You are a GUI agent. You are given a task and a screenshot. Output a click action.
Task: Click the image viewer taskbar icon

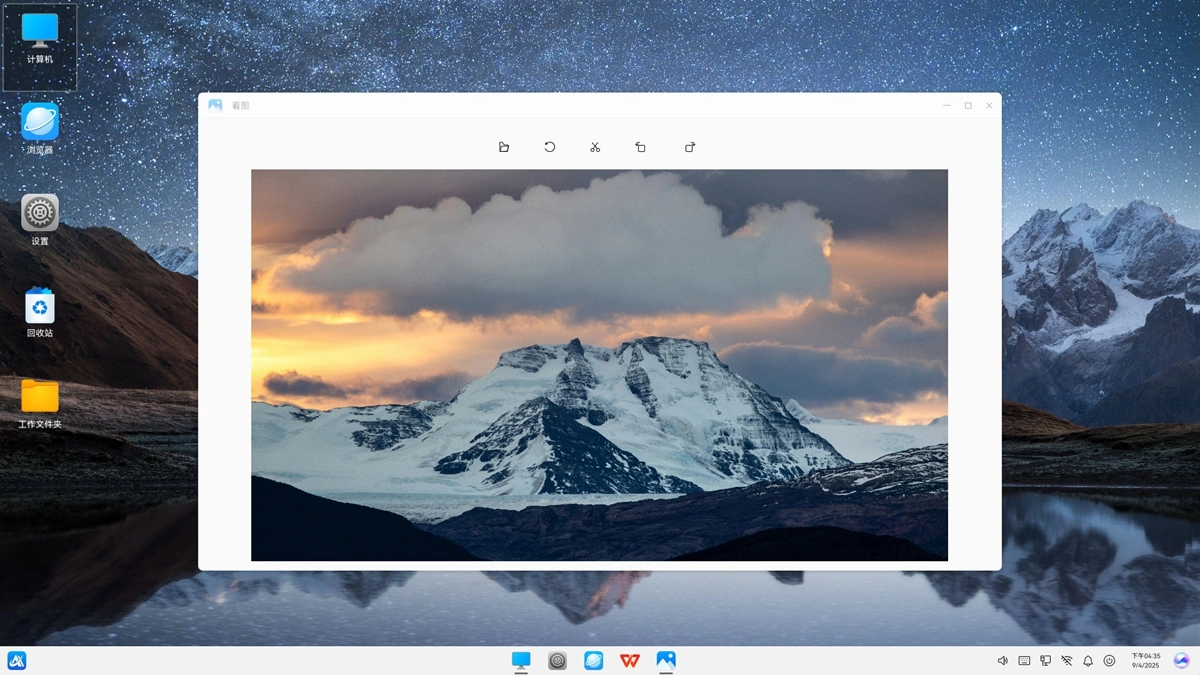pos(666,660)
